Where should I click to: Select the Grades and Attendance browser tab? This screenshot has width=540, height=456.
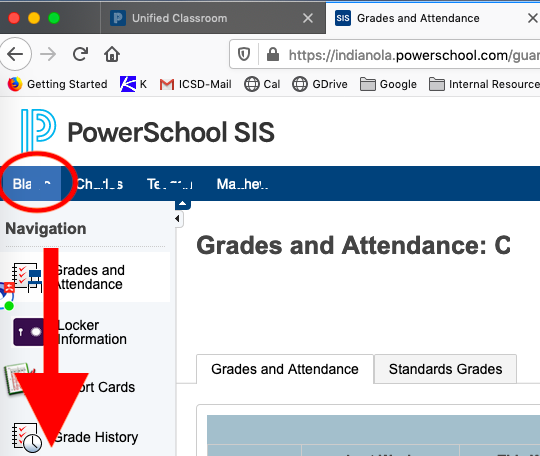click(433, 18)
